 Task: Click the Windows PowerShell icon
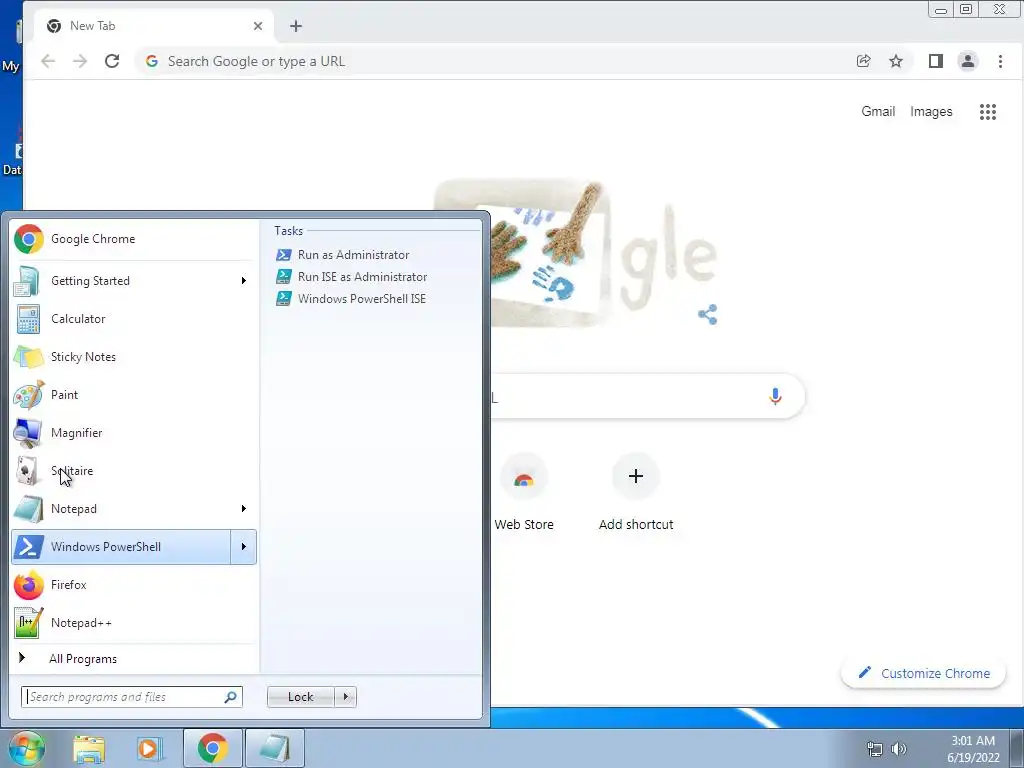pos(28,547)
